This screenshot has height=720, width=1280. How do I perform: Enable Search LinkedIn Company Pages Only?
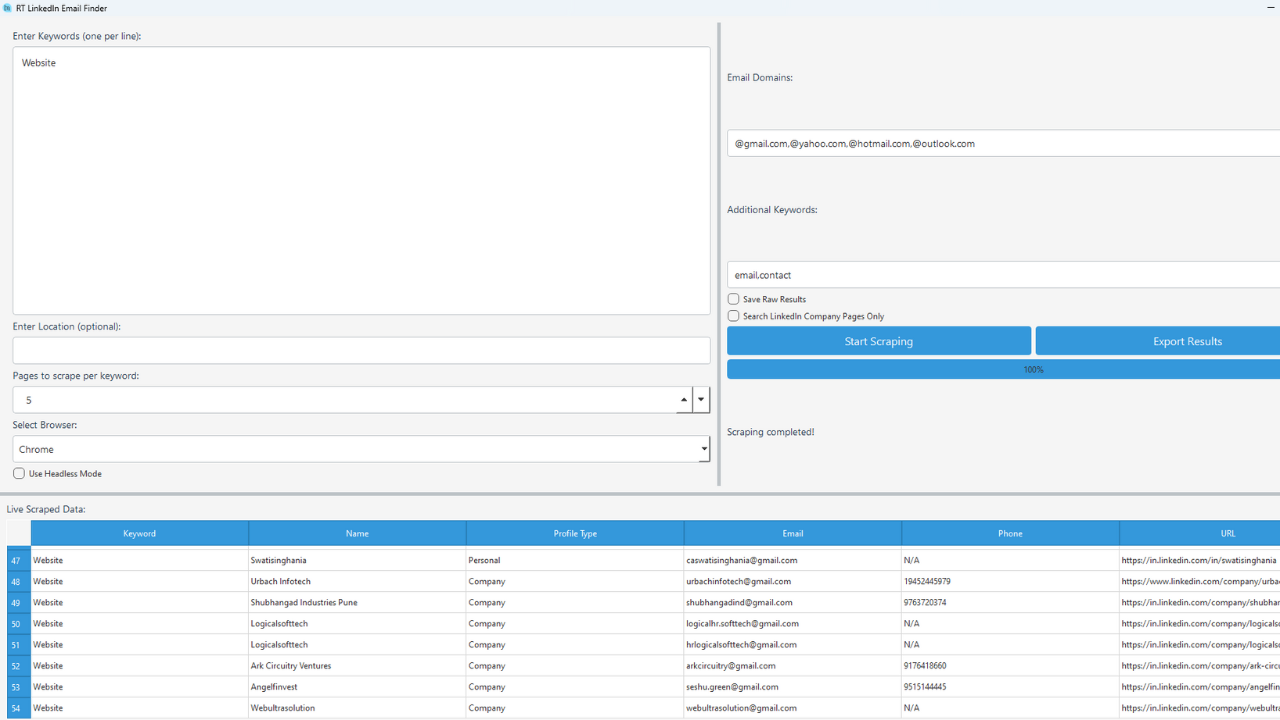[x=732, y=316]
